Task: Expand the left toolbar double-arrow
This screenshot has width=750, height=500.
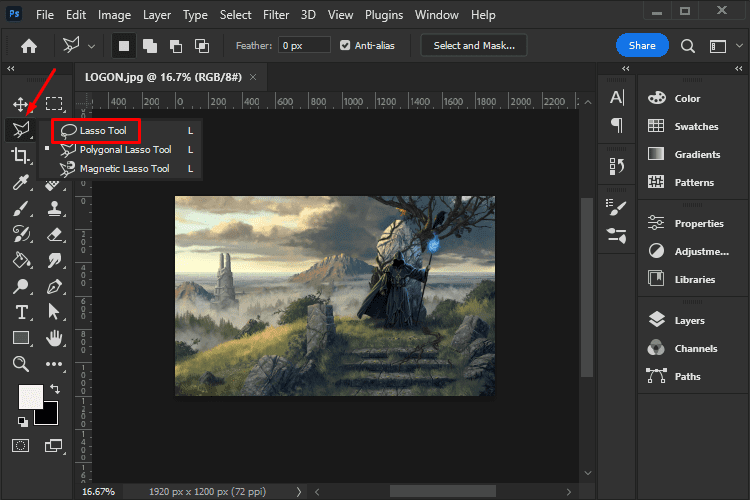Action: tap(11, 68)
